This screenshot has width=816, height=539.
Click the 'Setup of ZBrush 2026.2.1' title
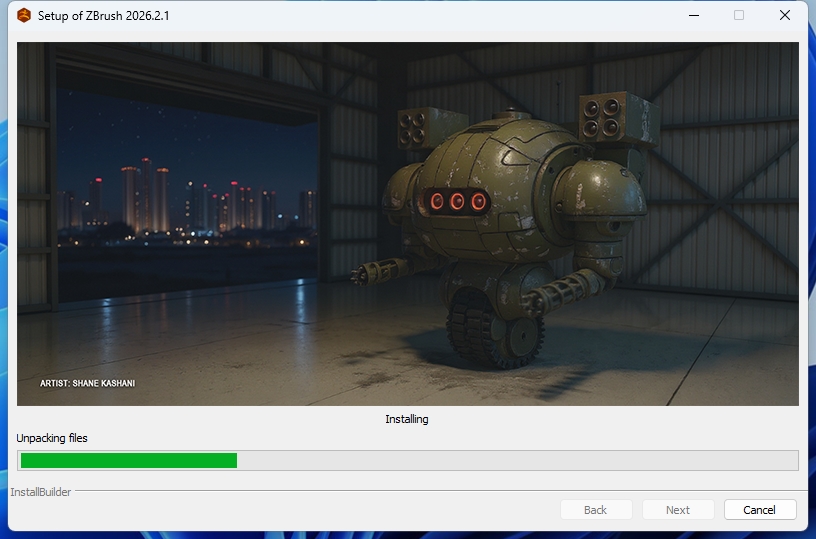104,16
